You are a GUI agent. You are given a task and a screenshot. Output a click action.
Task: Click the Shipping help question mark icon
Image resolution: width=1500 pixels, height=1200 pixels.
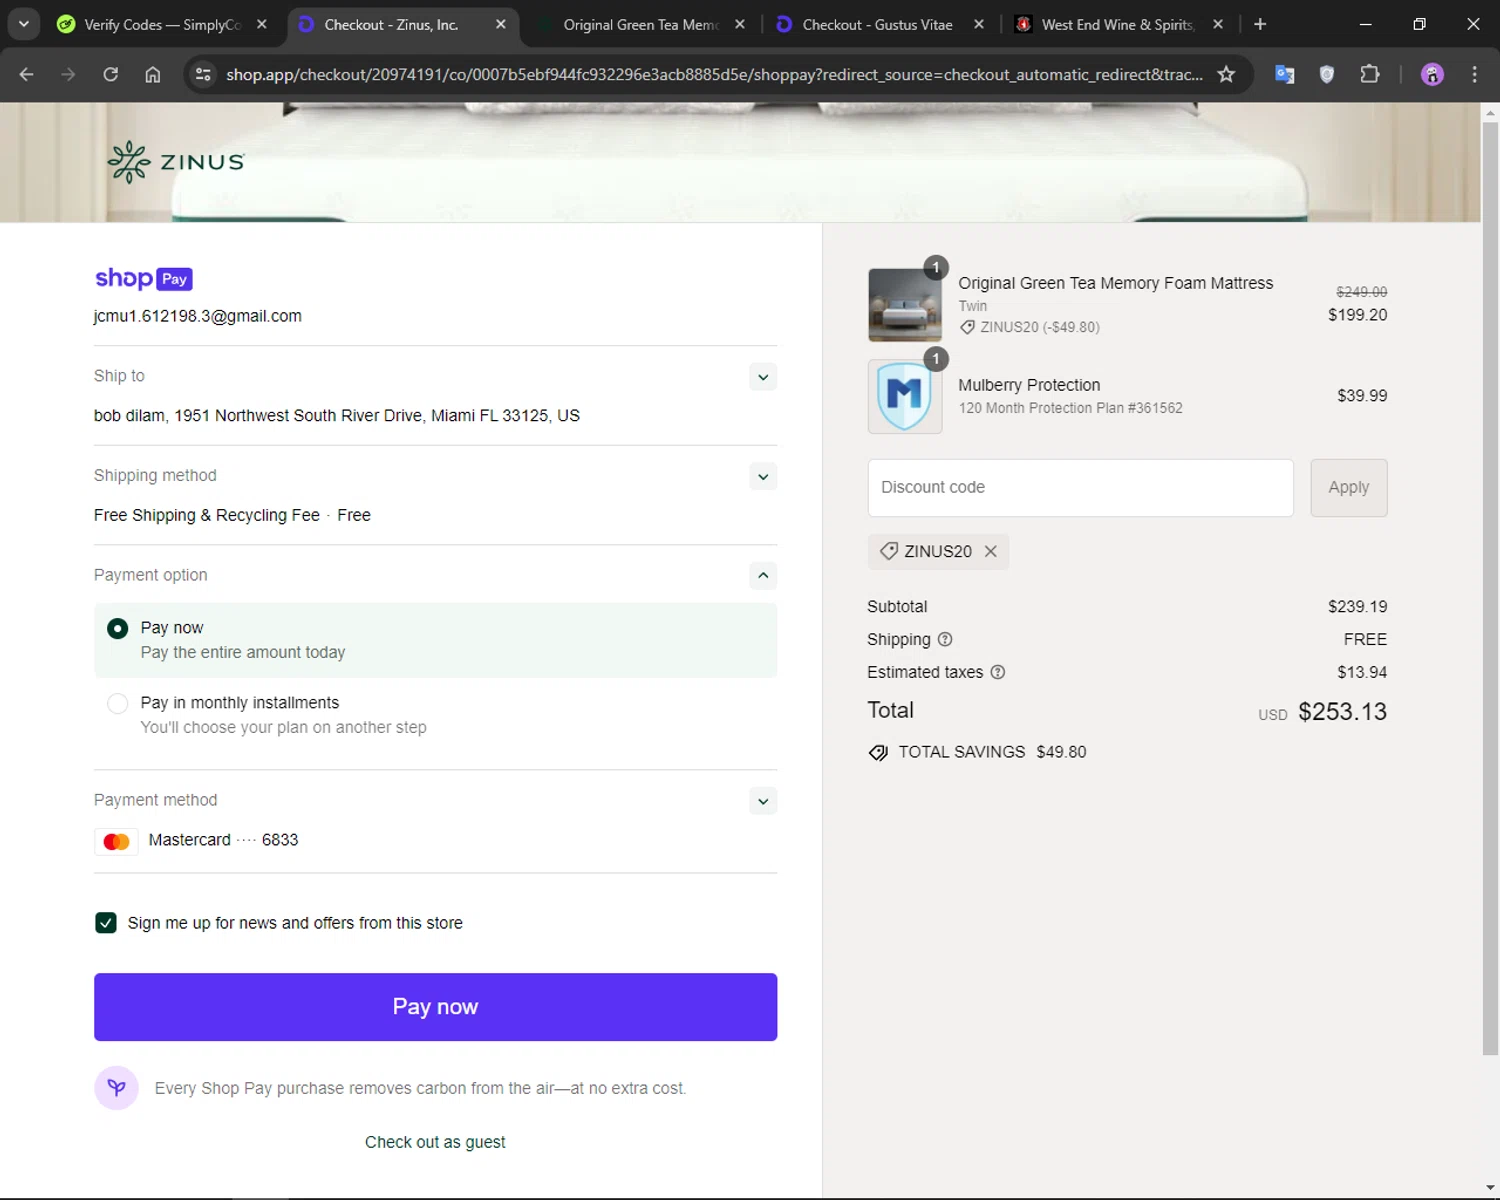click(945, 639)
